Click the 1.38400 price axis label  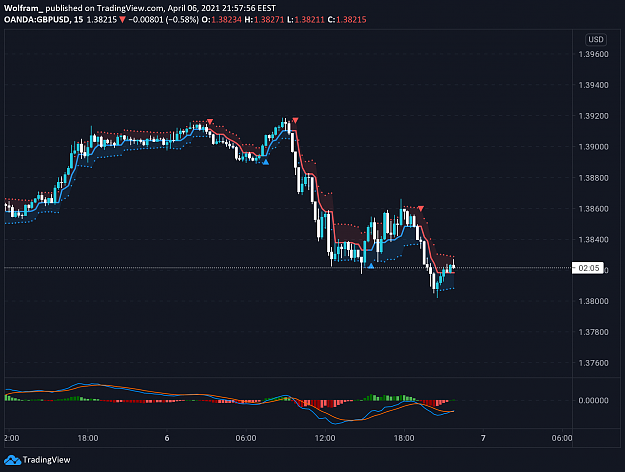pos(594,240)
